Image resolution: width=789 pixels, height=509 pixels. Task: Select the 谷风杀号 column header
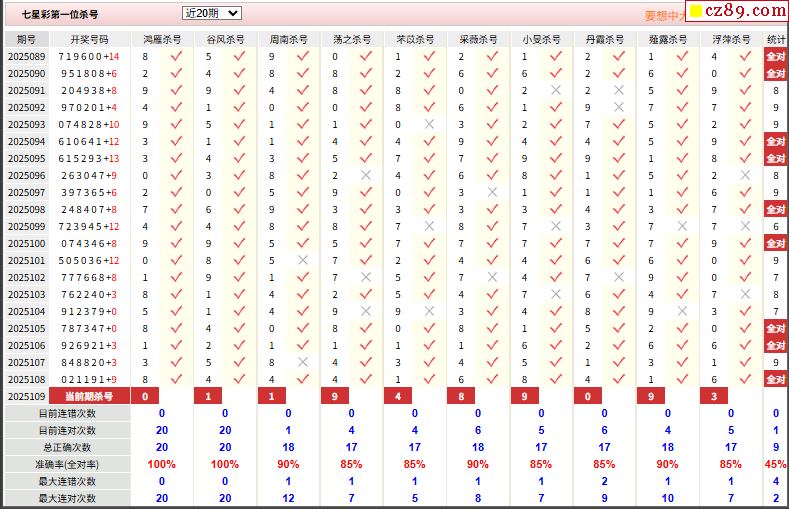[x=225, y=39]
